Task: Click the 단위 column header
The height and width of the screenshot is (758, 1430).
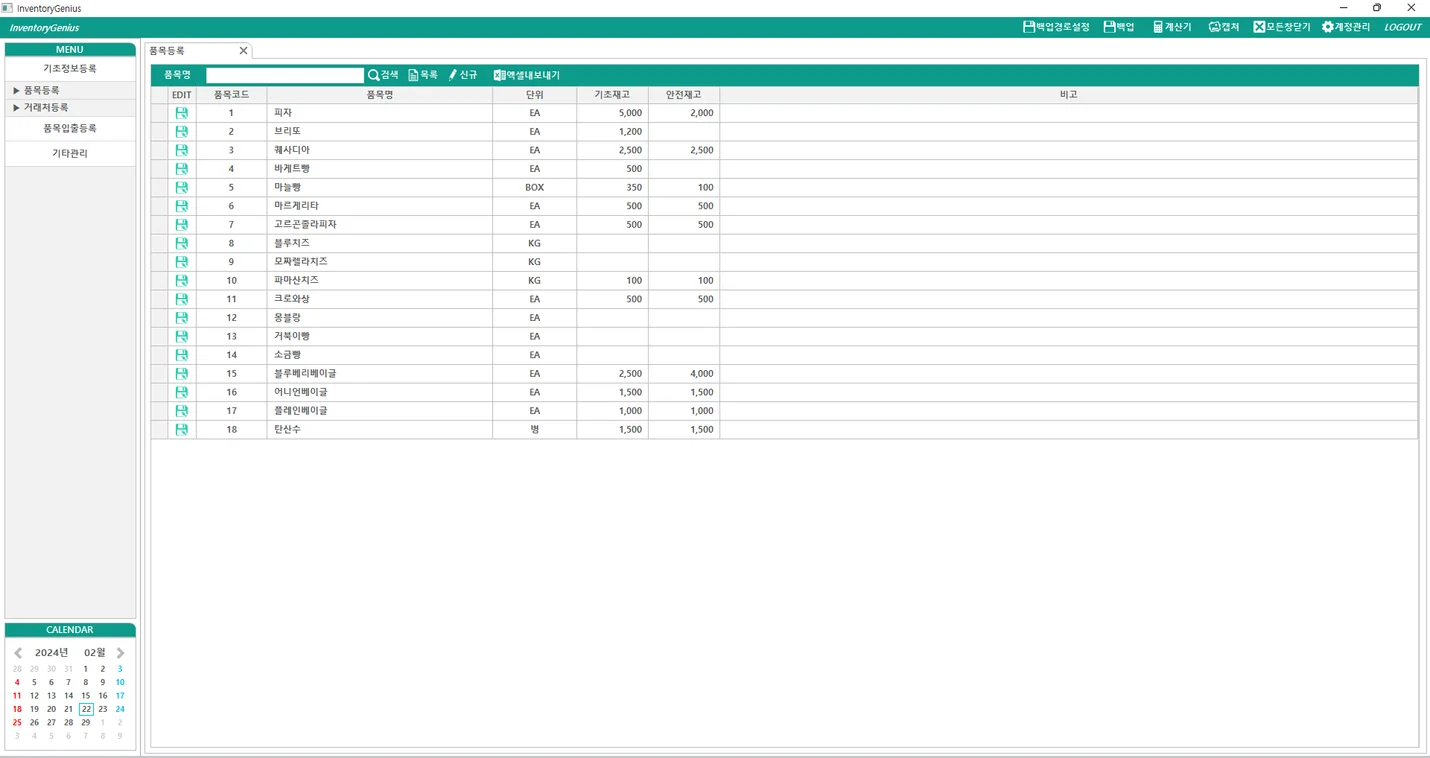Action: [x=534, y=95]
